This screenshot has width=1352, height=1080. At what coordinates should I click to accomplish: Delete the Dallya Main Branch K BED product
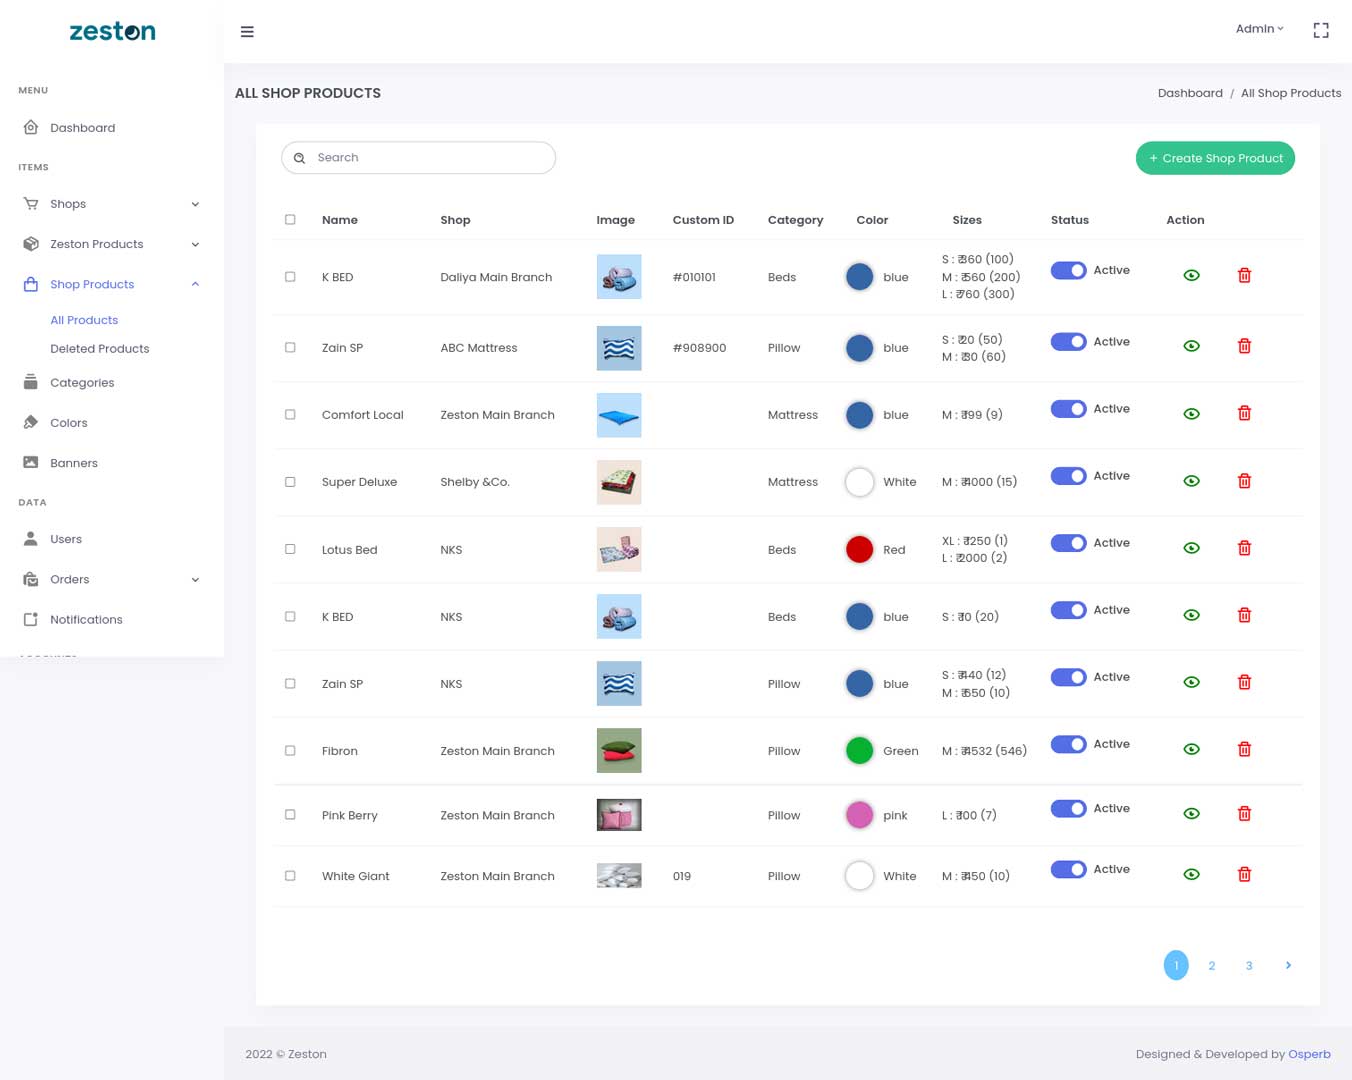click(x=1244, y=275)
